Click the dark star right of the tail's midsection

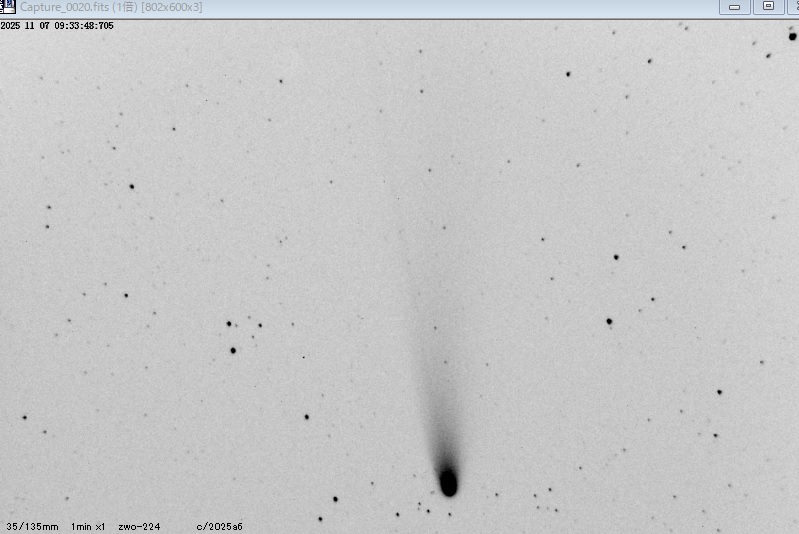coord(609,322)
